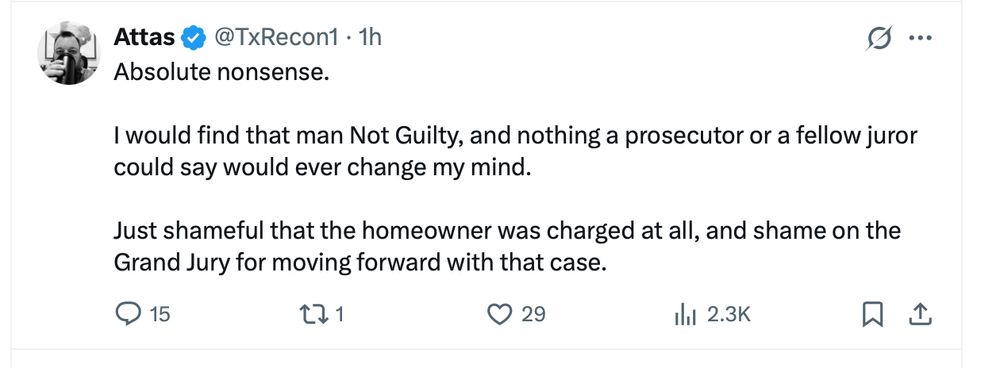Click the 2.3K view count
The image size is (1000, 368).
pos(729,314)
